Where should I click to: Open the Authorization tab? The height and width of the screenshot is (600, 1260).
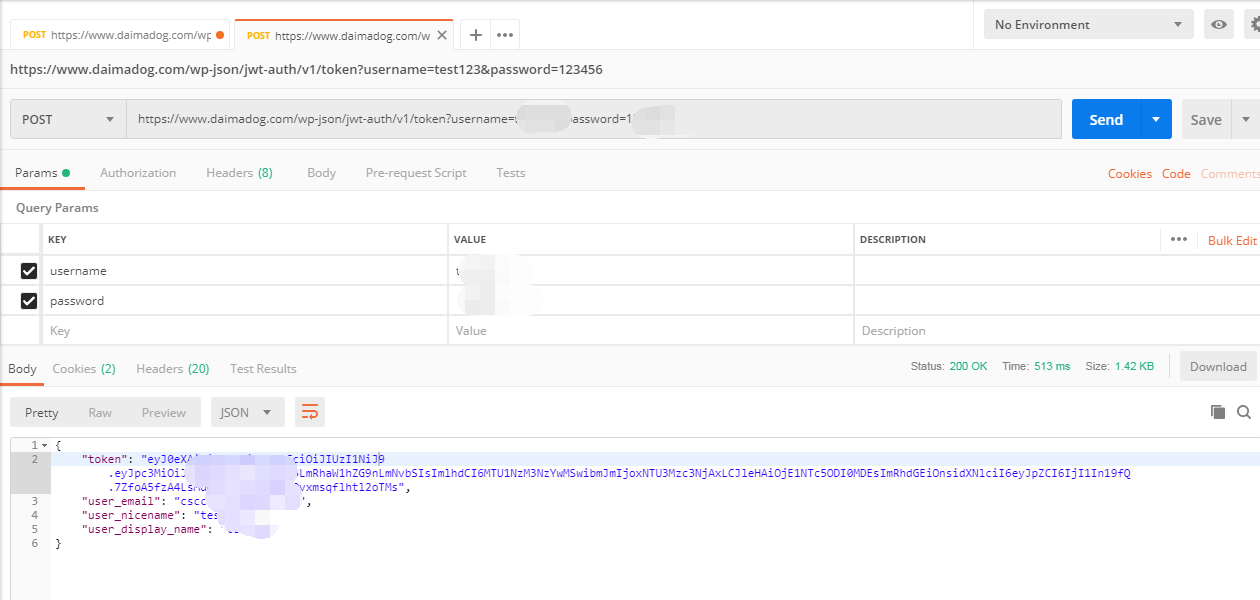point(138,173)
